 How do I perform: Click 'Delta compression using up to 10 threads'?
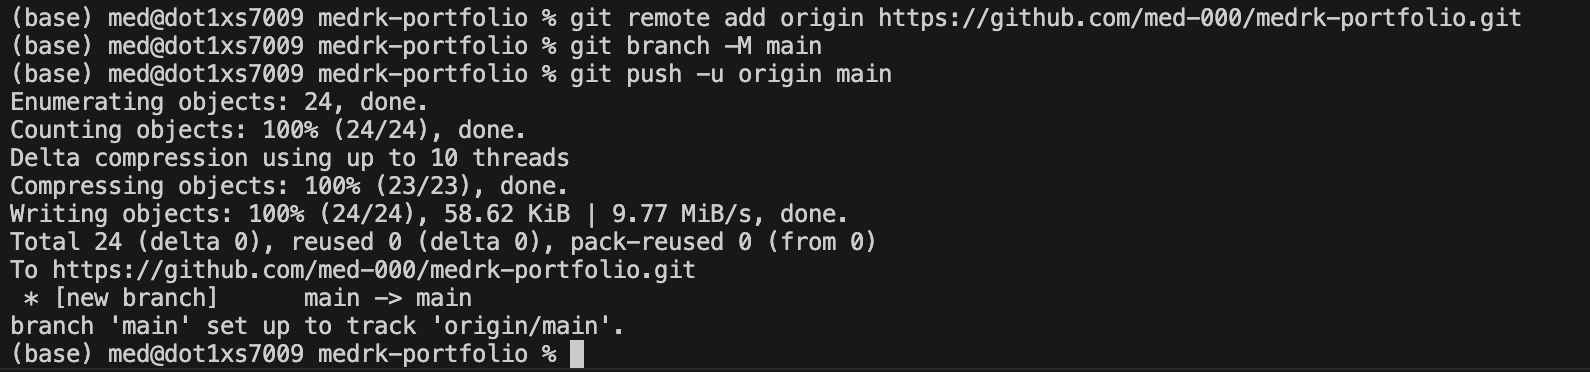[x=289, y=158]
